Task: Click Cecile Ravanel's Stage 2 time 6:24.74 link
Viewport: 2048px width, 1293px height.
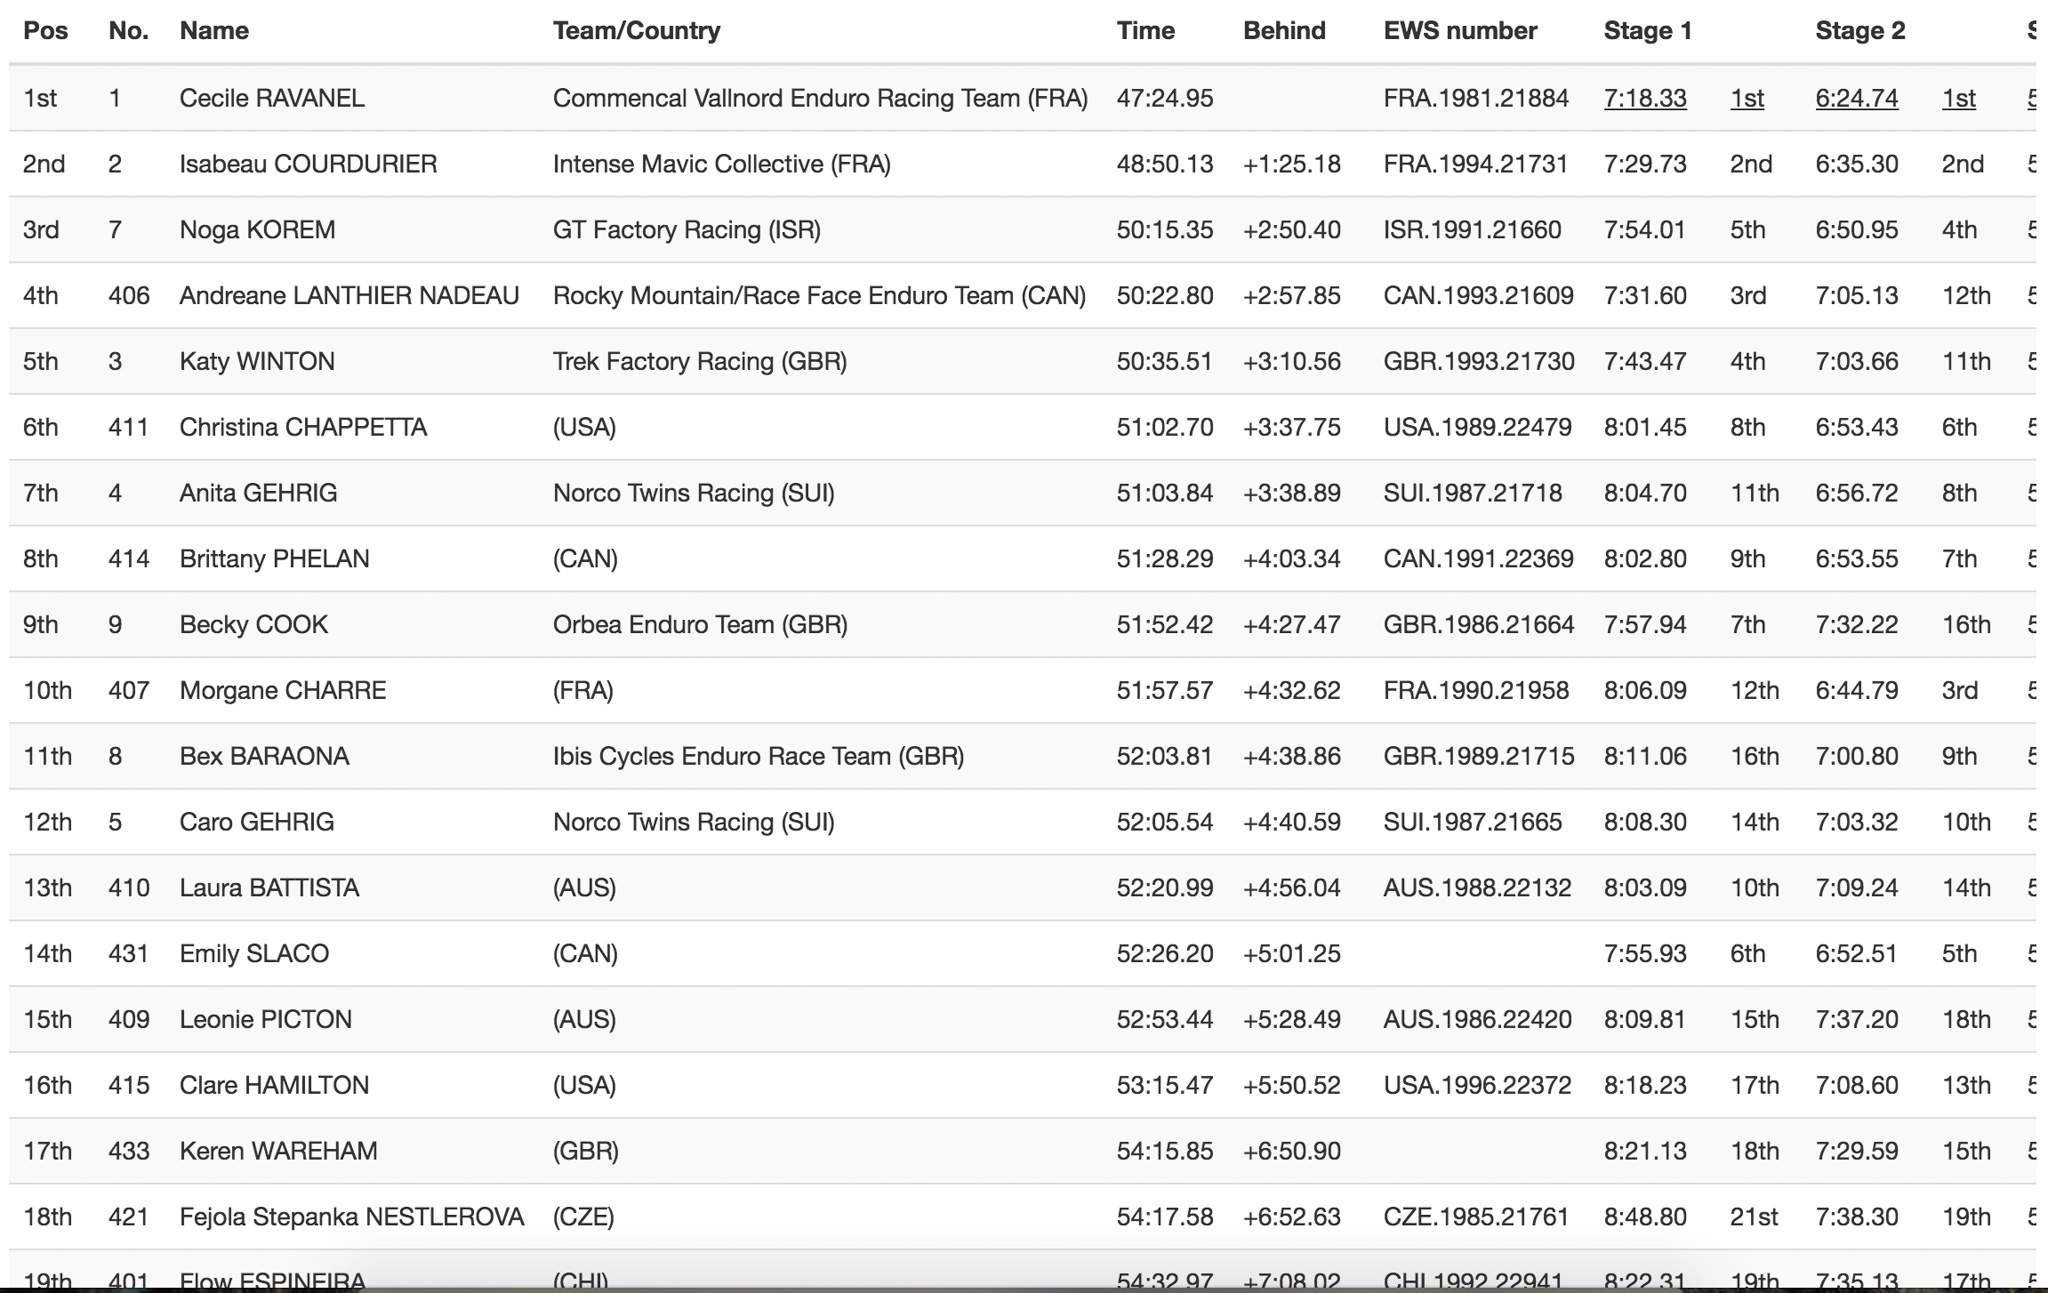Action: [x=1856, y=98]
